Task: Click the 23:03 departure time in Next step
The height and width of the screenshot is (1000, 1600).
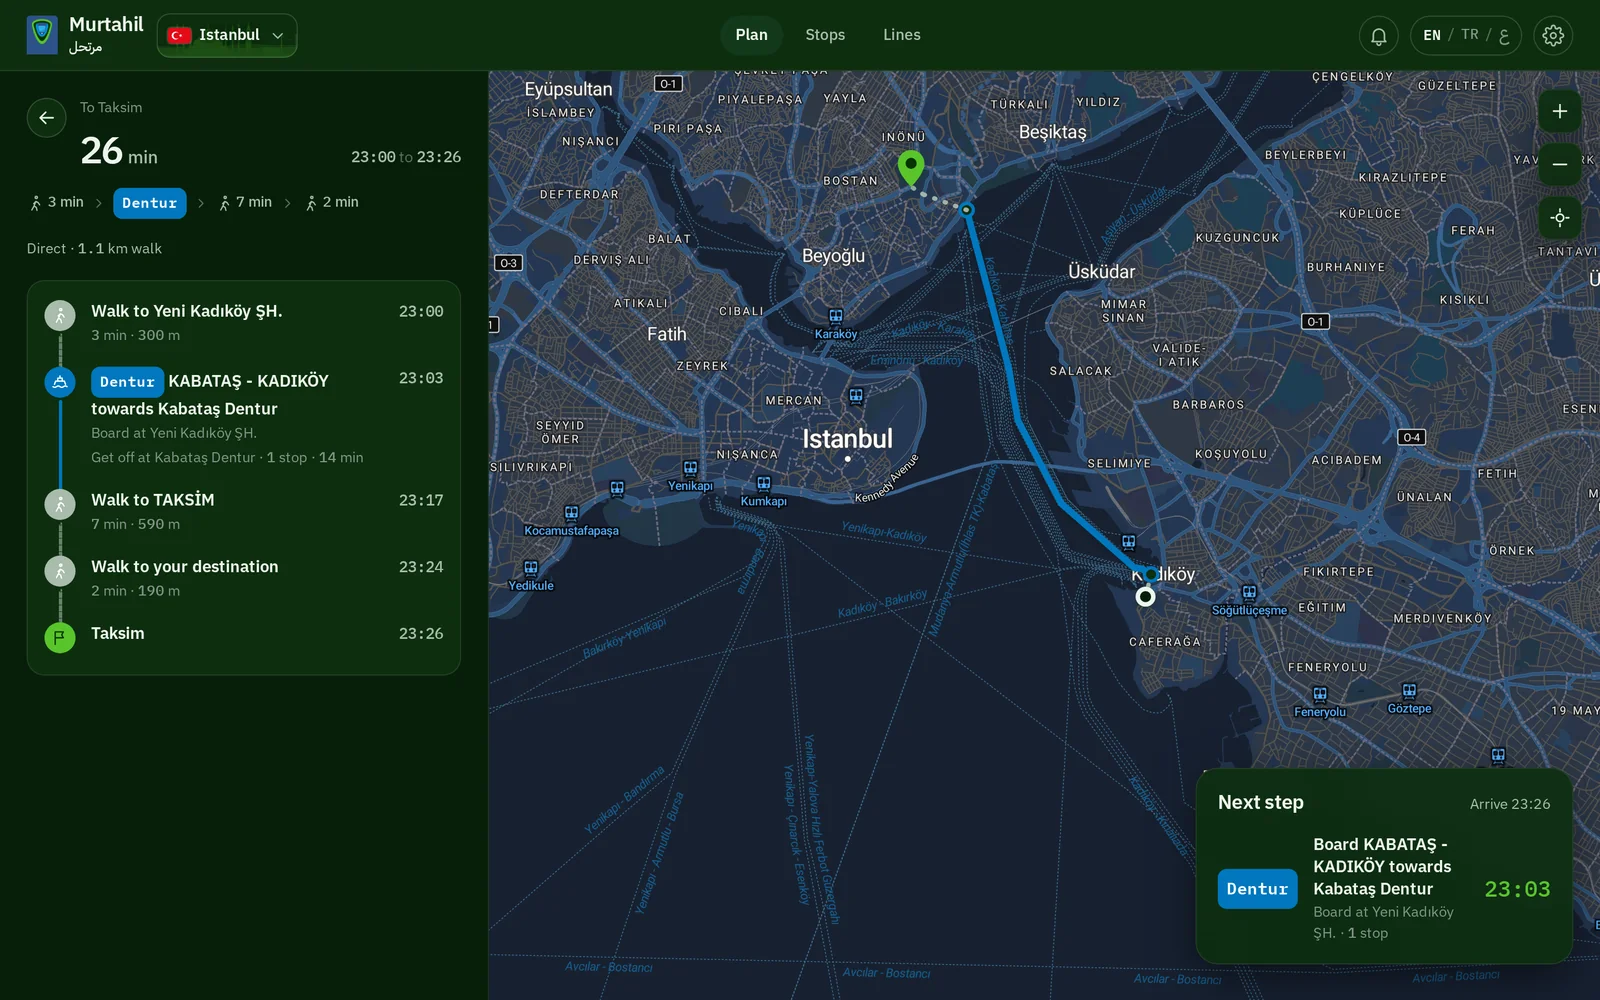Action: coord(1517,889)
